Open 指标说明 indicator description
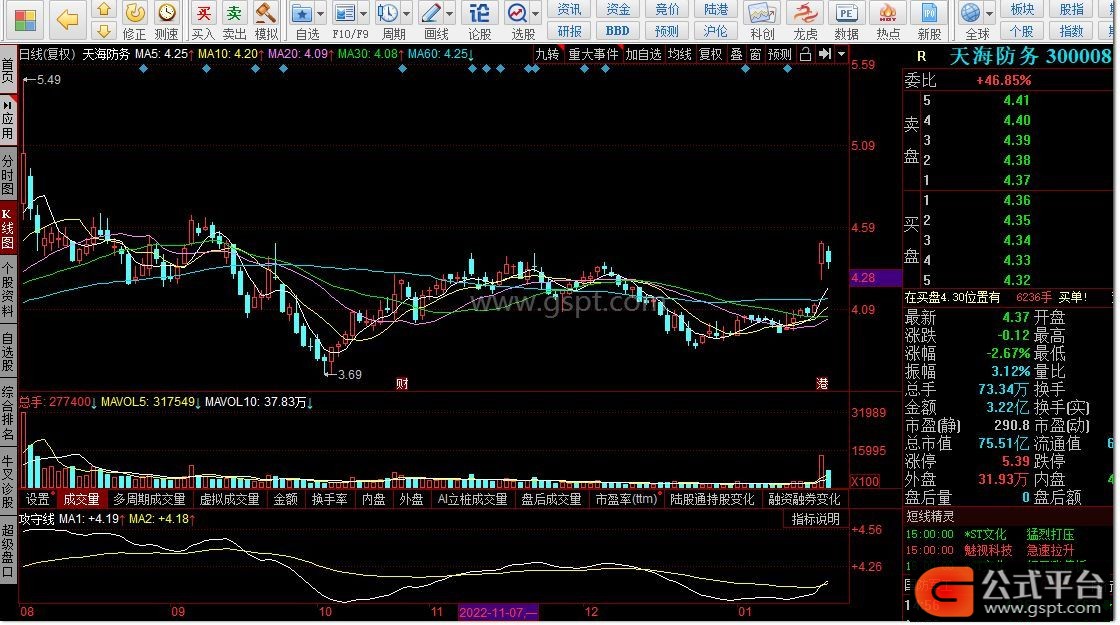Screen dimensions: 1120x625 815,519
